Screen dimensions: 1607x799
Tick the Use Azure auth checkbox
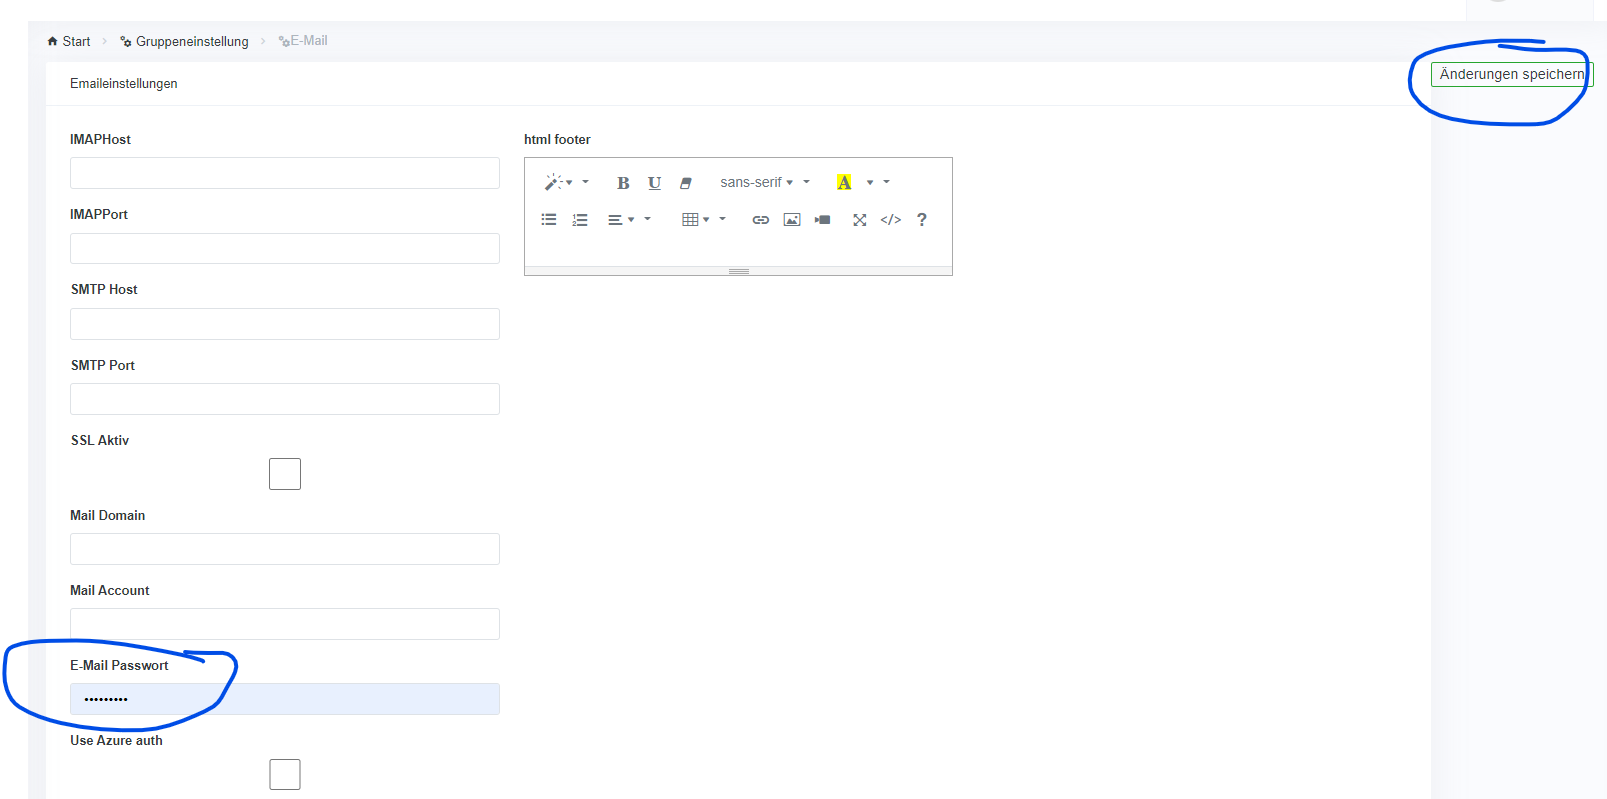point(285,774)
